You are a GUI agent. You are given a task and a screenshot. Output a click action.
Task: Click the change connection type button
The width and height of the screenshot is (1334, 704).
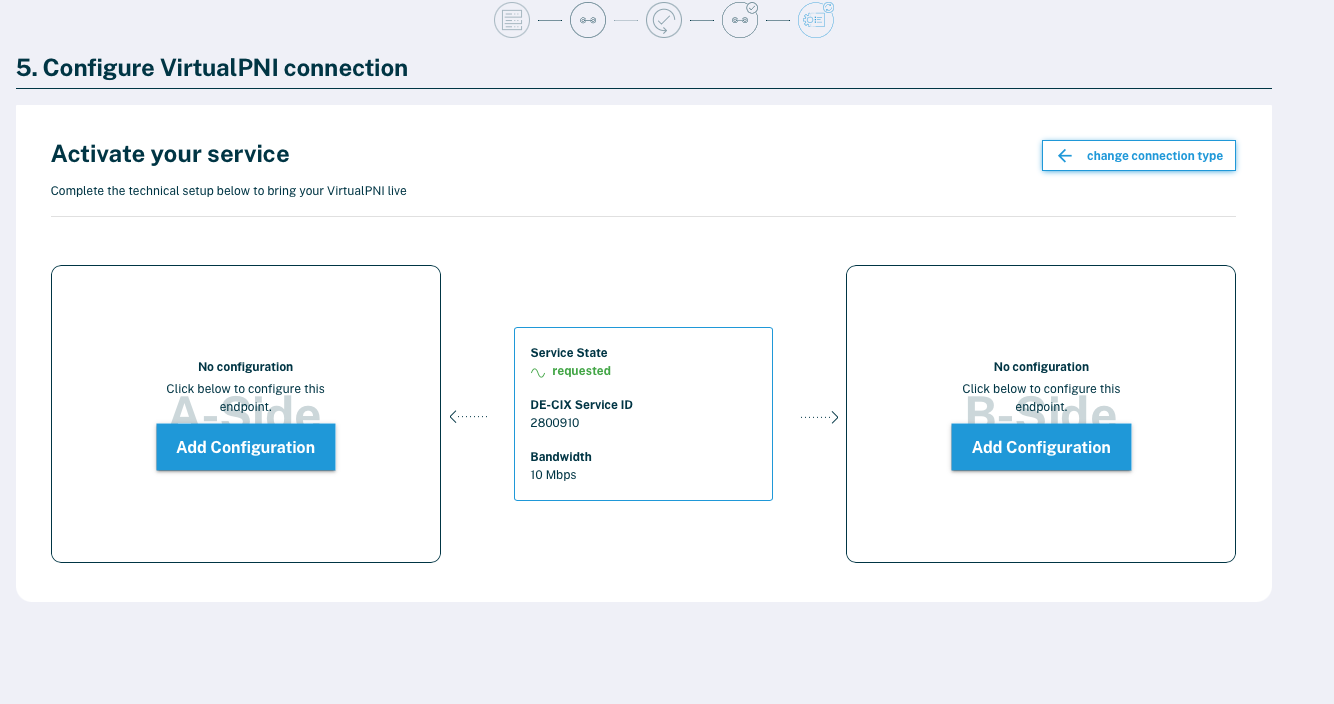pyautogui.click(x=1139, y=156)
